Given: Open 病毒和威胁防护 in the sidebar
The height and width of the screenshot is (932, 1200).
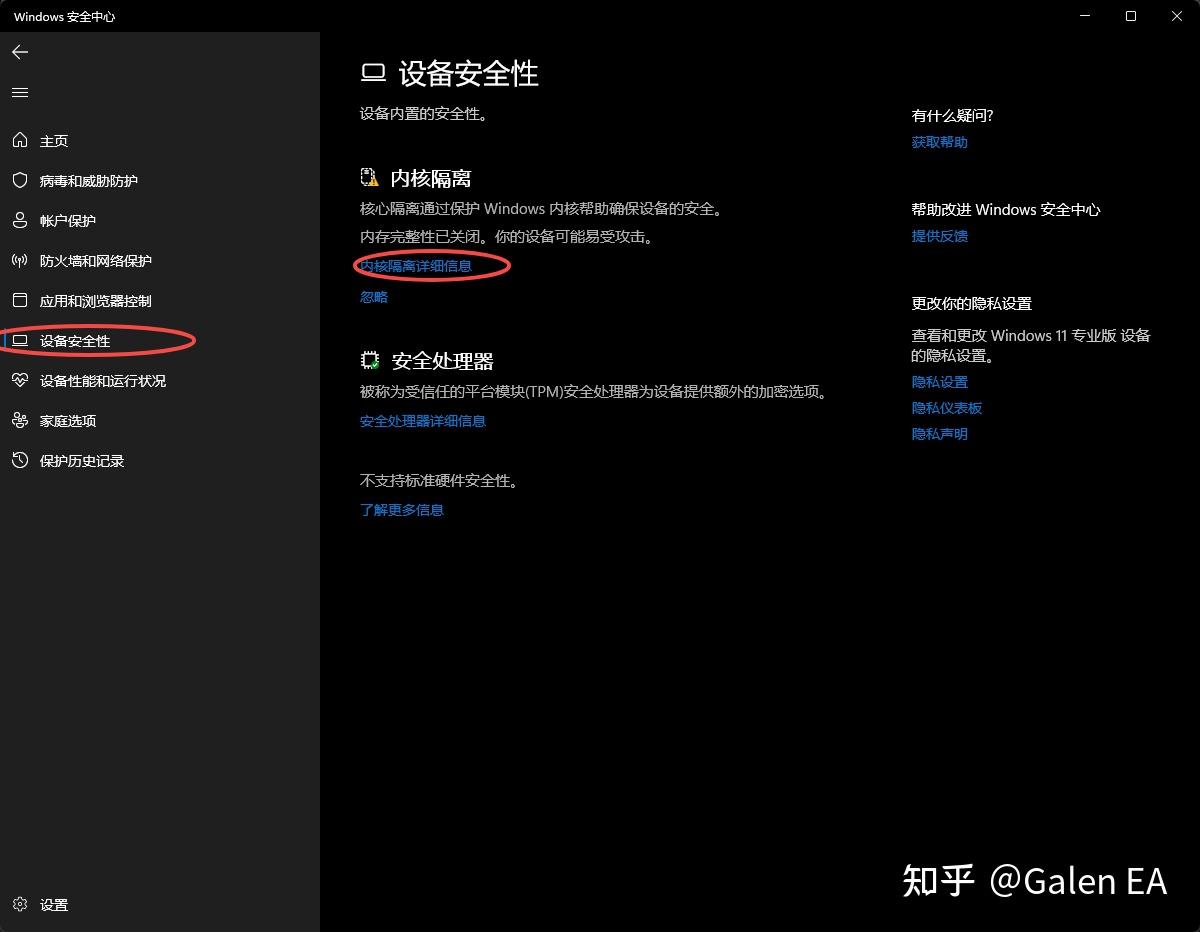Looking at the screenshot, I should point(160,181).
